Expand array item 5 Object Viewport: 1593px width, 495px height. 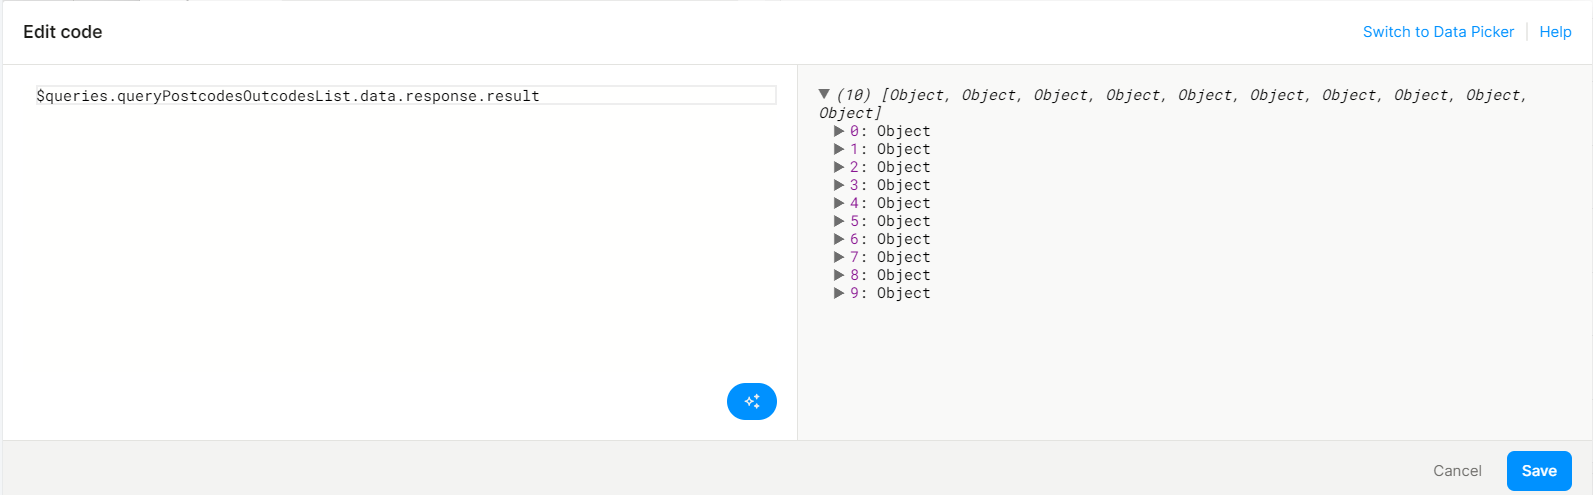point(839,221)
